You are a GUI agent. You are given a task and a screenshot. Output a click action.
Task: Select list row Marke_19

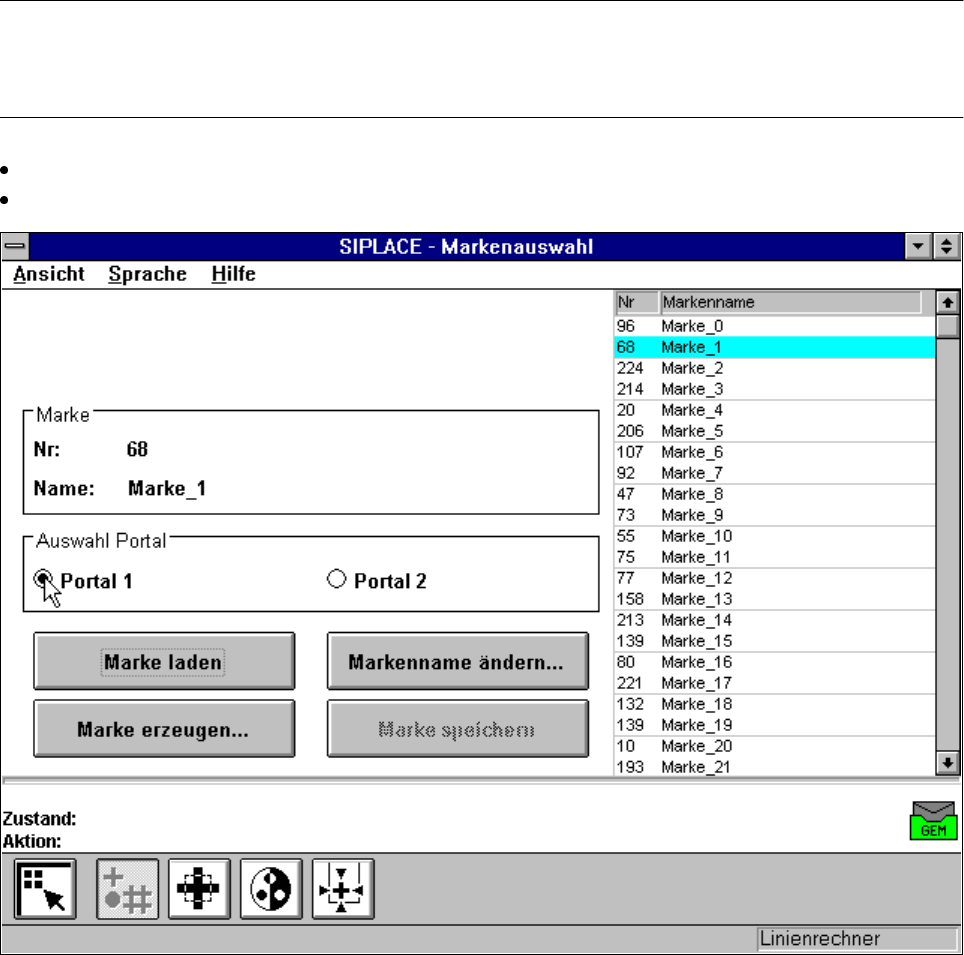click(775, 725)
